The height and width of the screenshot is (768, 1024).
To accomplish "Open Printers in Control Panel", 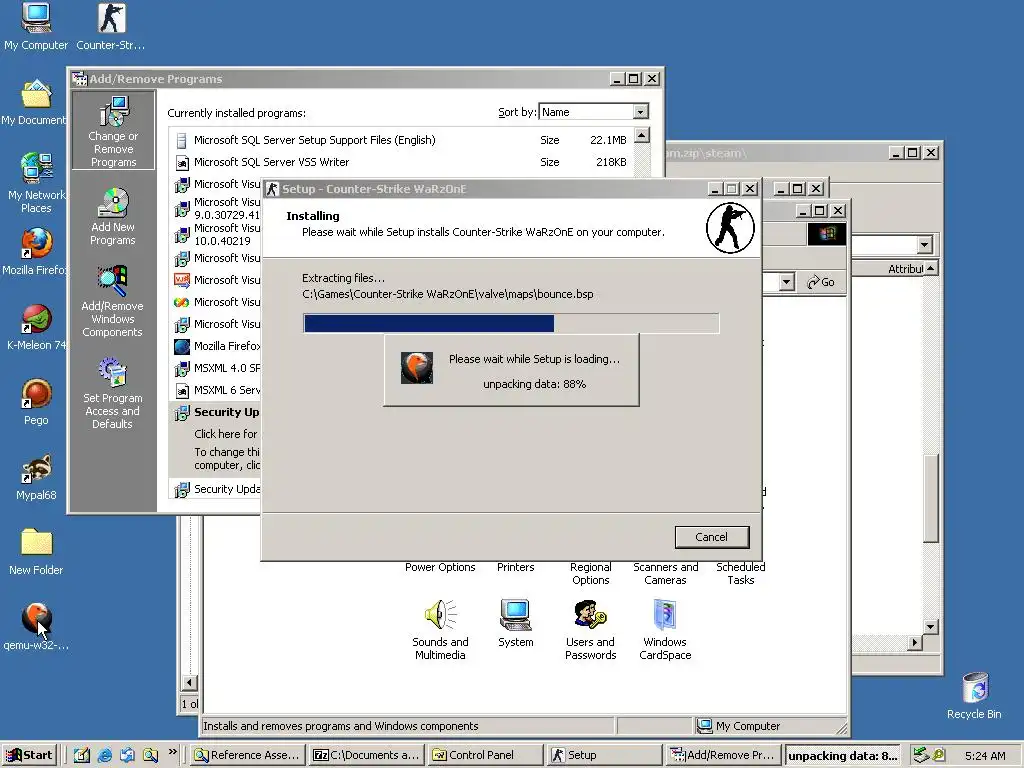I will (515, 567).
